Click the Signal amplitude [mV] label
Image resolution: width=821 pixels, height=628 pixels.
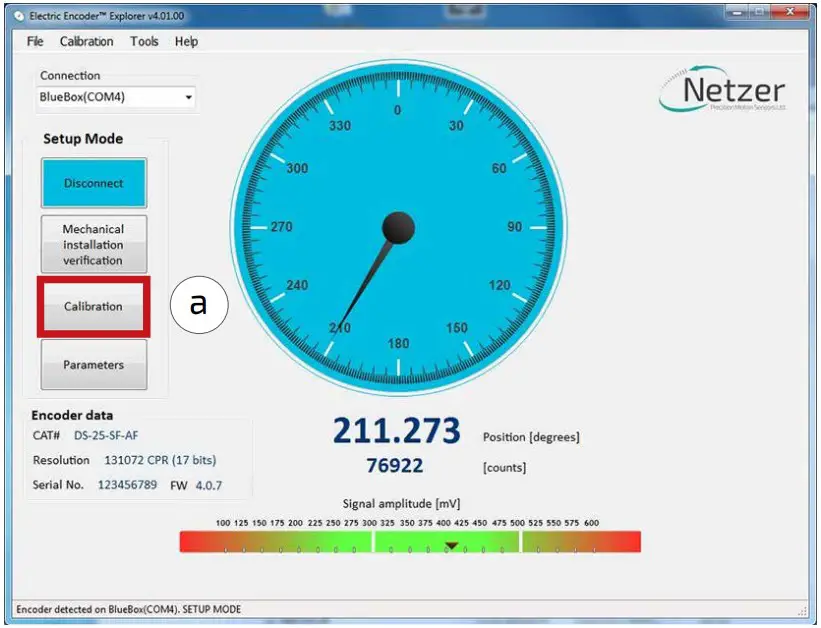click(401, 504)
